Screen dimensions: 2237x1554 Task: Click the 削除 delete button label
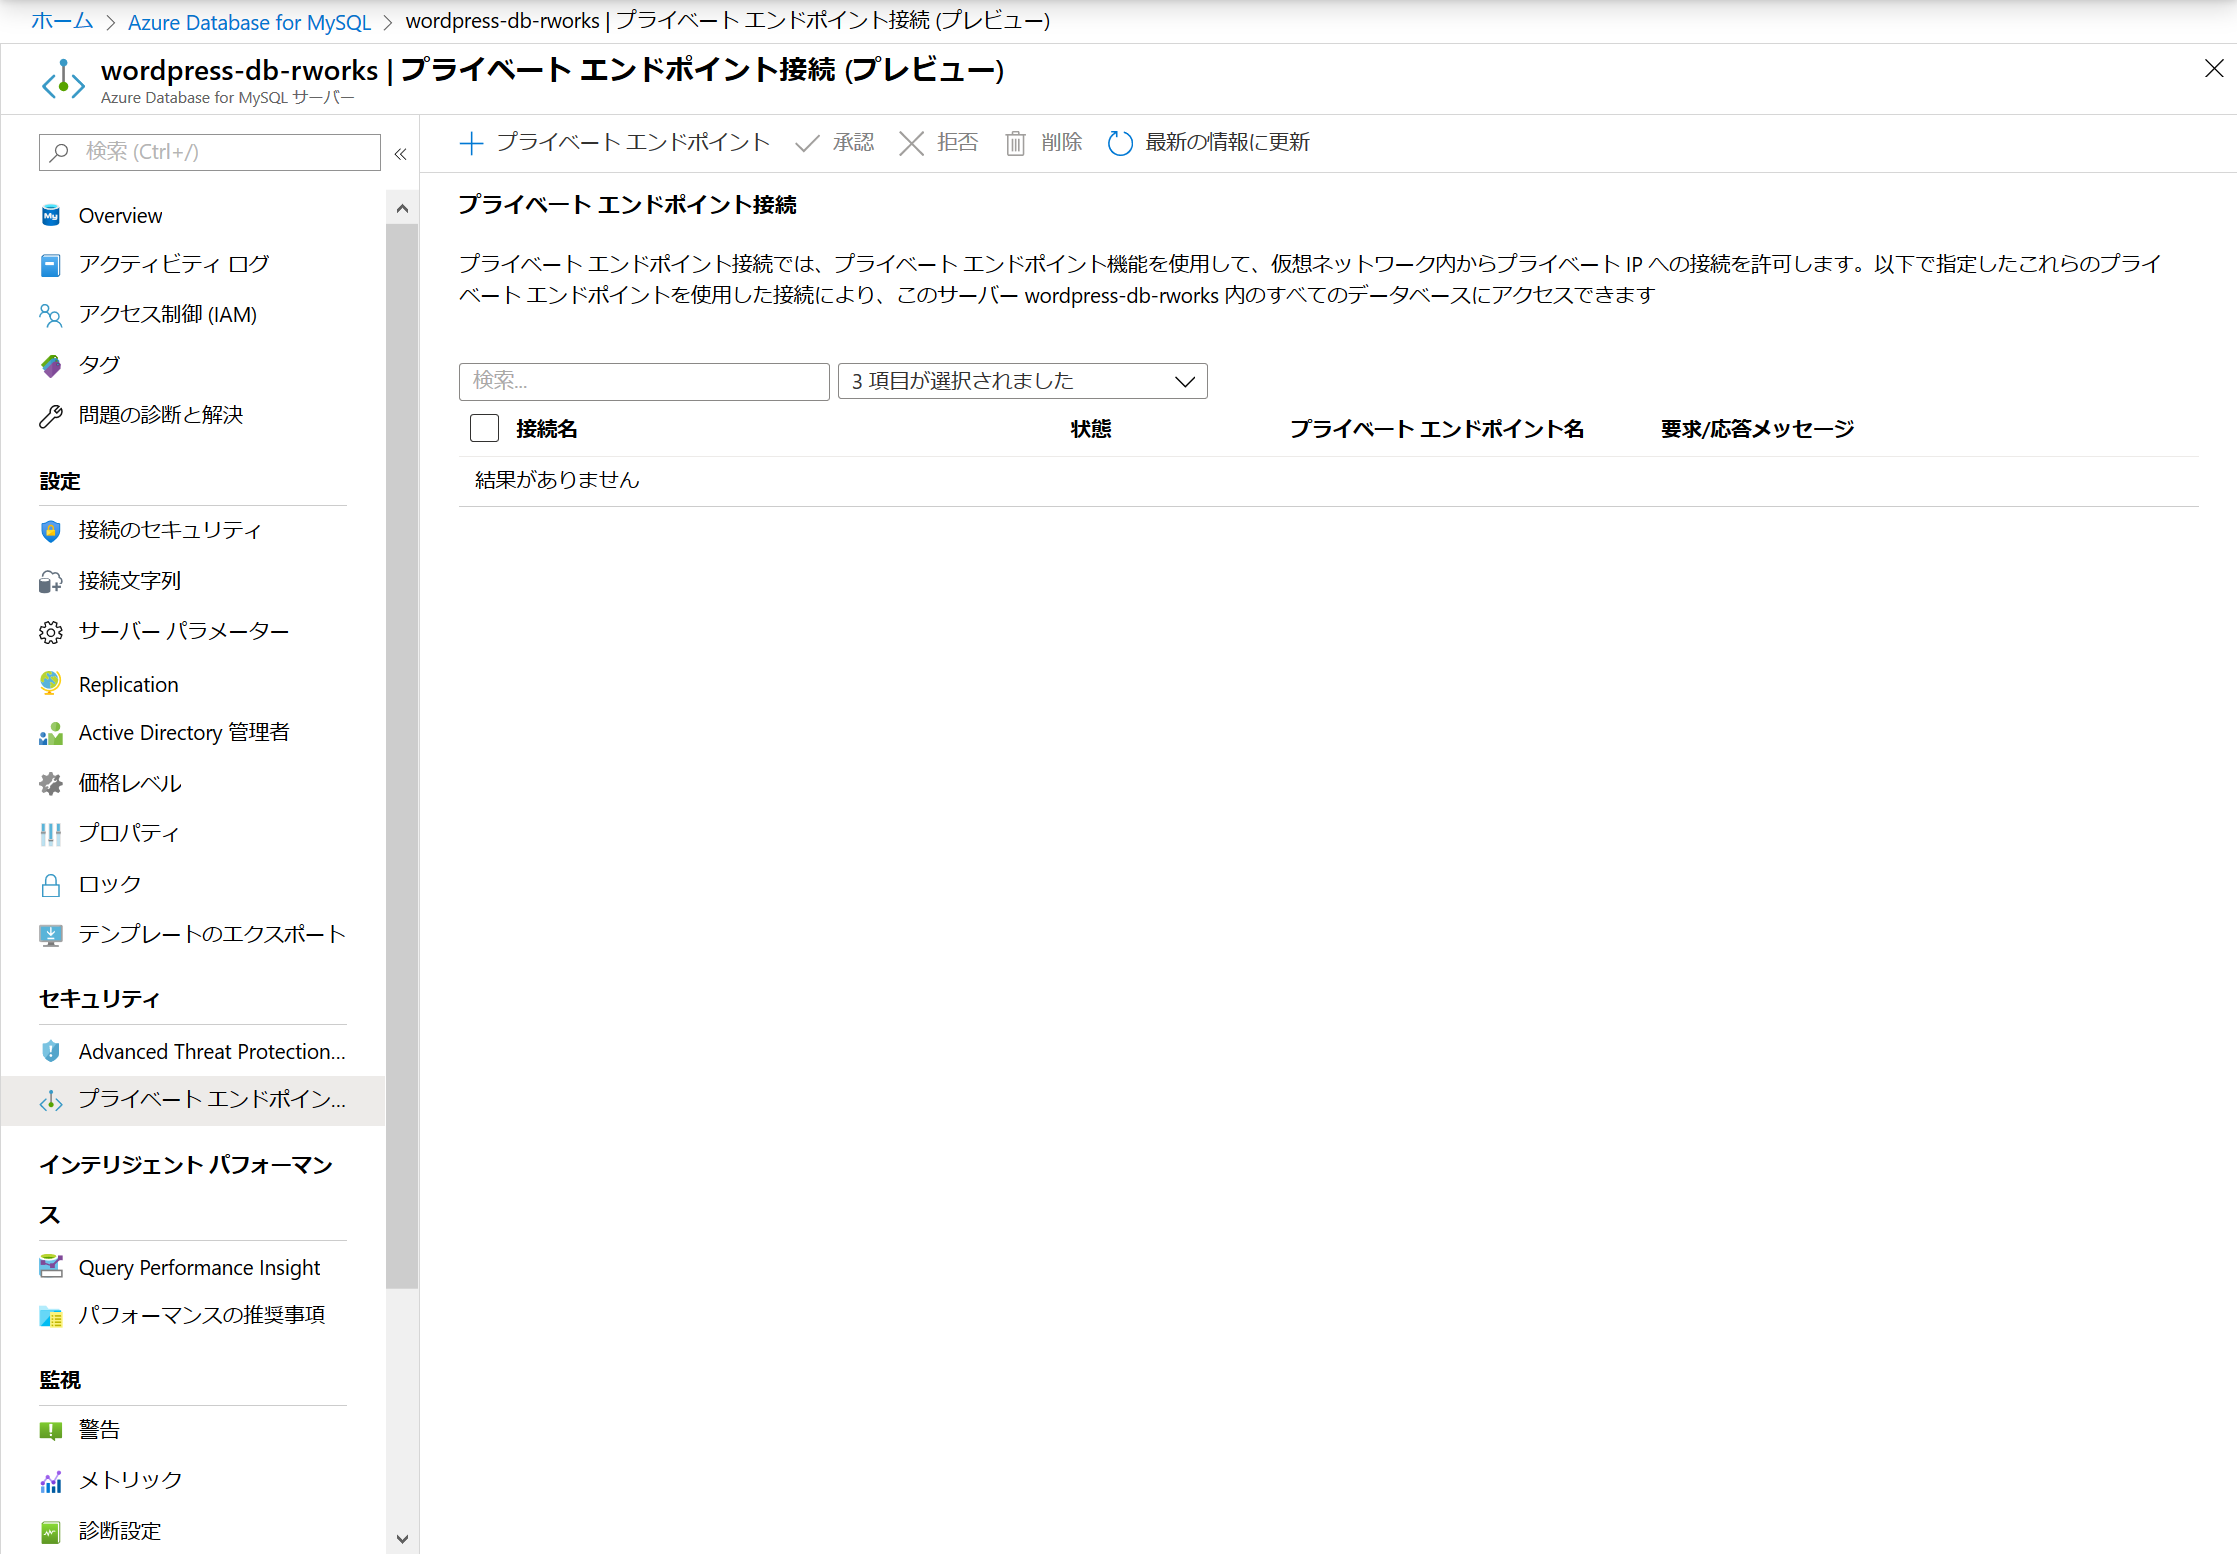click(1061, 143)
